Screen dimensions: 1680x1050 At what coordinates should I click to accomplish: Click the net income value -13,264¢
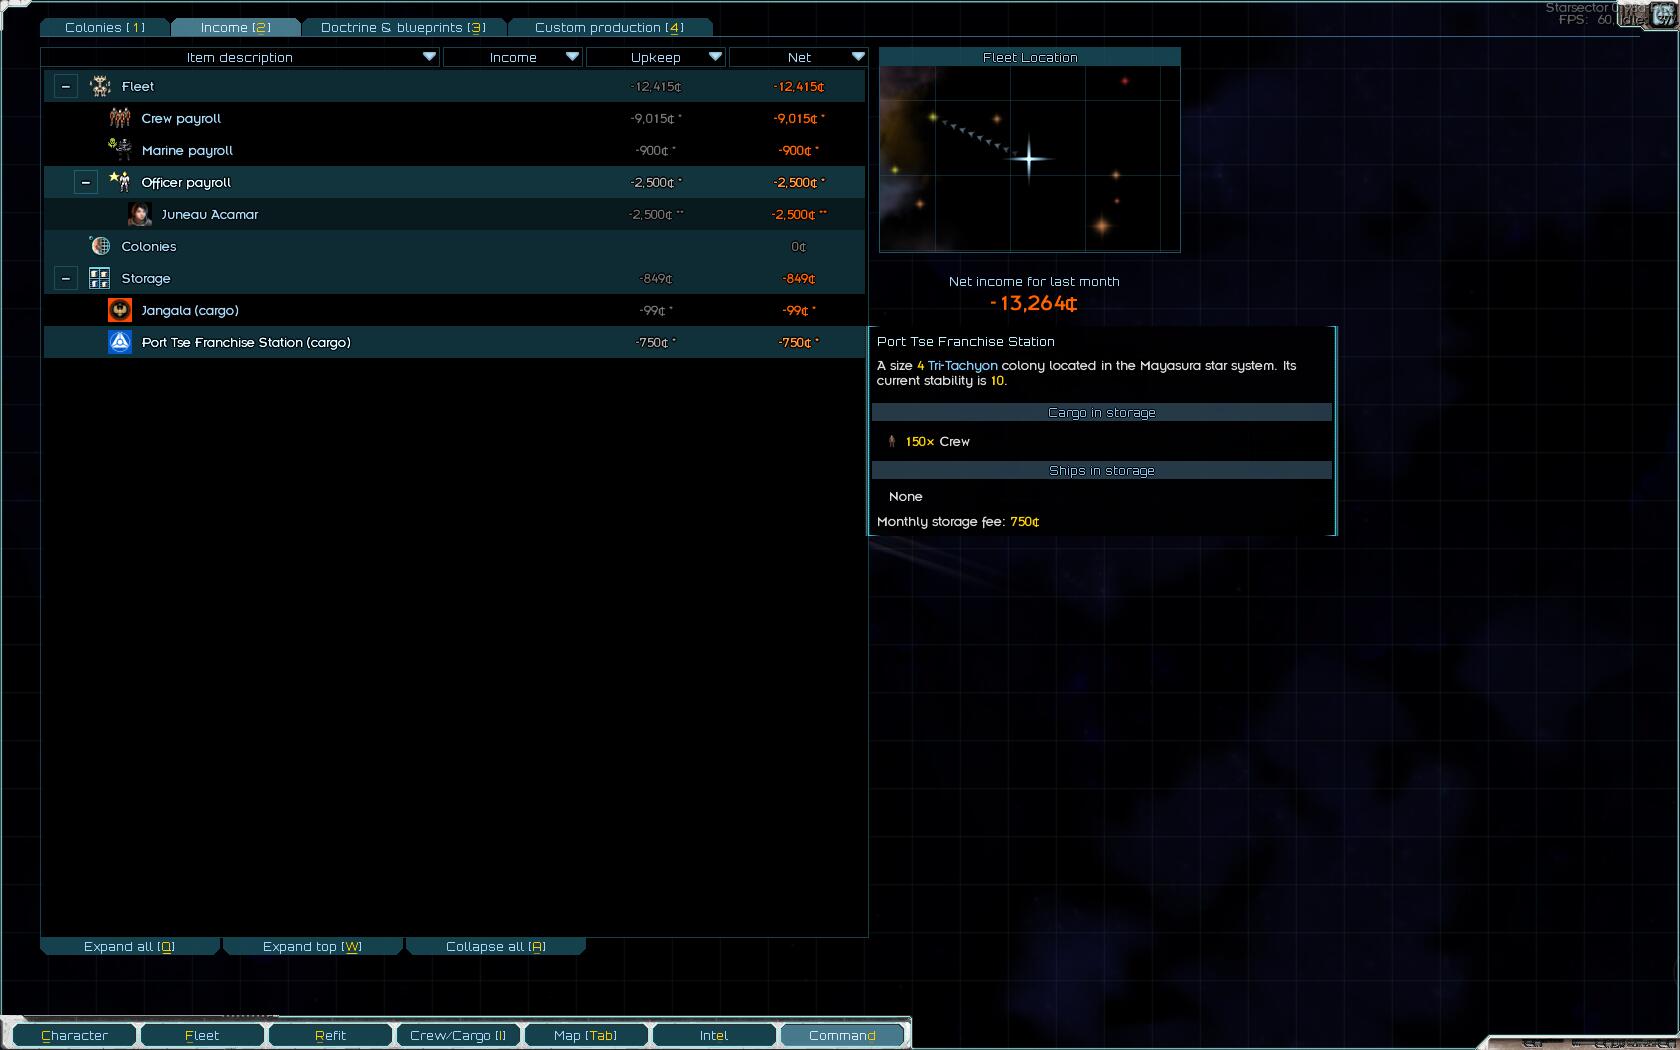pos(1034,303)
